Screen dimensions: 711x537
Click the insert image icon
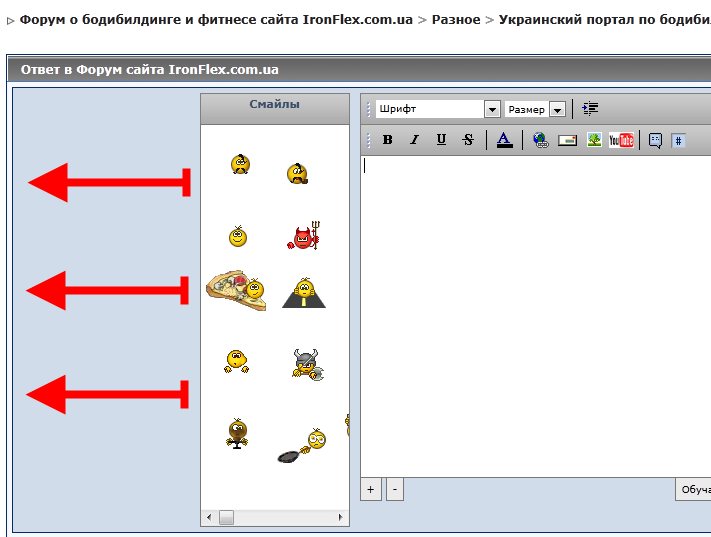(x=594, y=140)
